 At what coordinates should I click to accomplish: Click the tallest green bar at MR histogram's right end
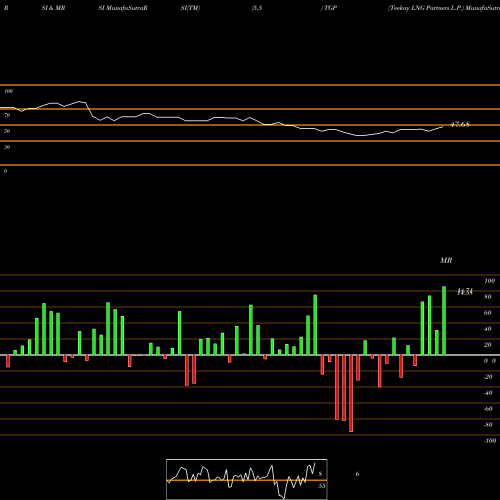point(444,321)
